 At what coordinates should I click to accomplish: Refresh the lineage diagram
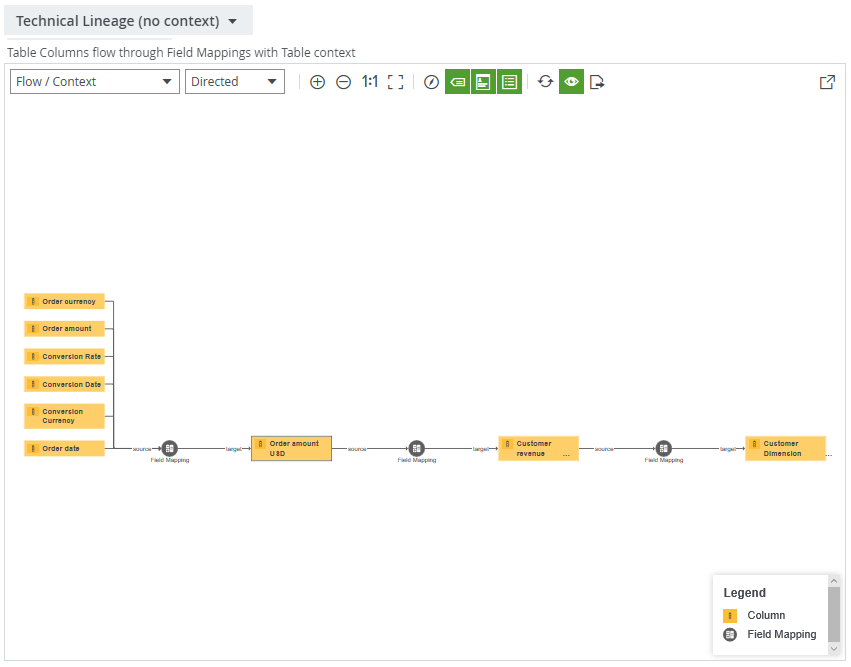pos(545,82)
